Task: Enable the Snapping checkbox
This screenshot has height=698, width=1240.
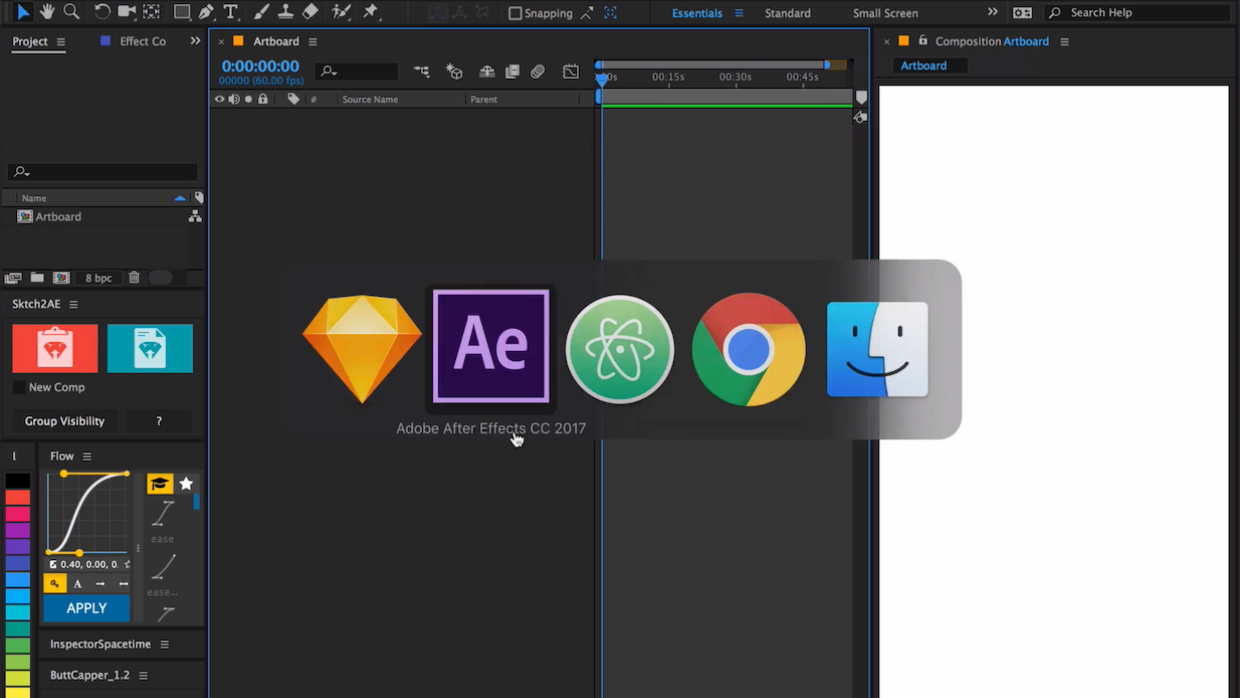Action: 515,13
